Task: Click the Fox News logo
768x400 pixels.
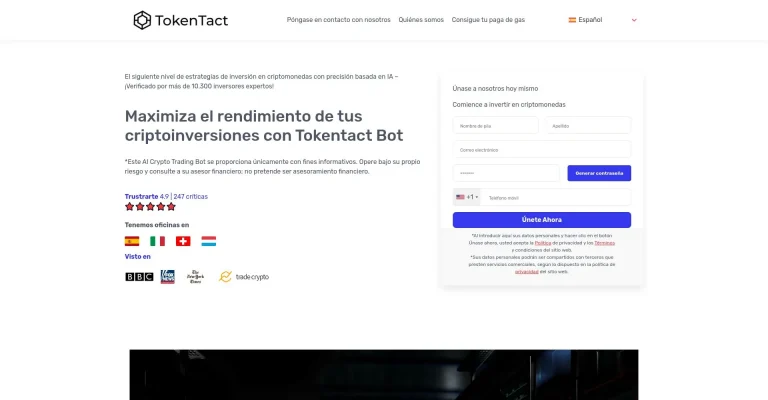Action: [168, 277]
